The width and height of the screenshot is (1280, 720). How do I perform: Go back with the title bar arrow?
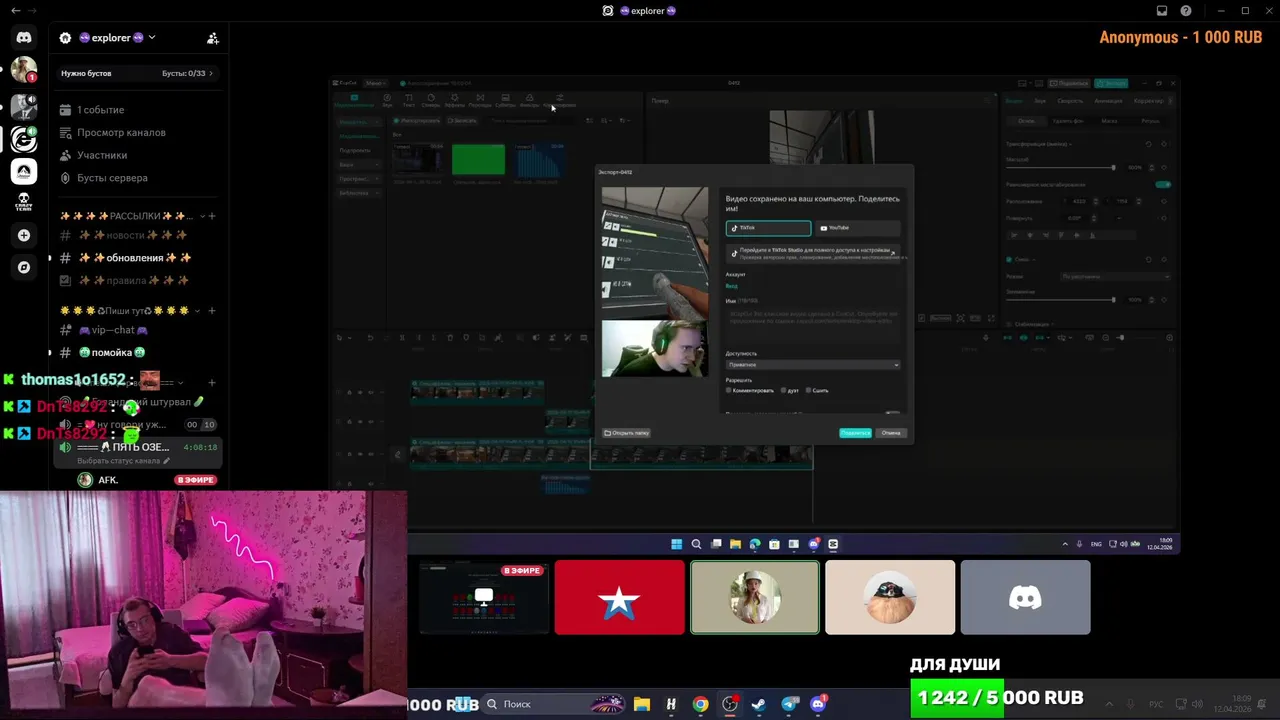click(15, 11)
